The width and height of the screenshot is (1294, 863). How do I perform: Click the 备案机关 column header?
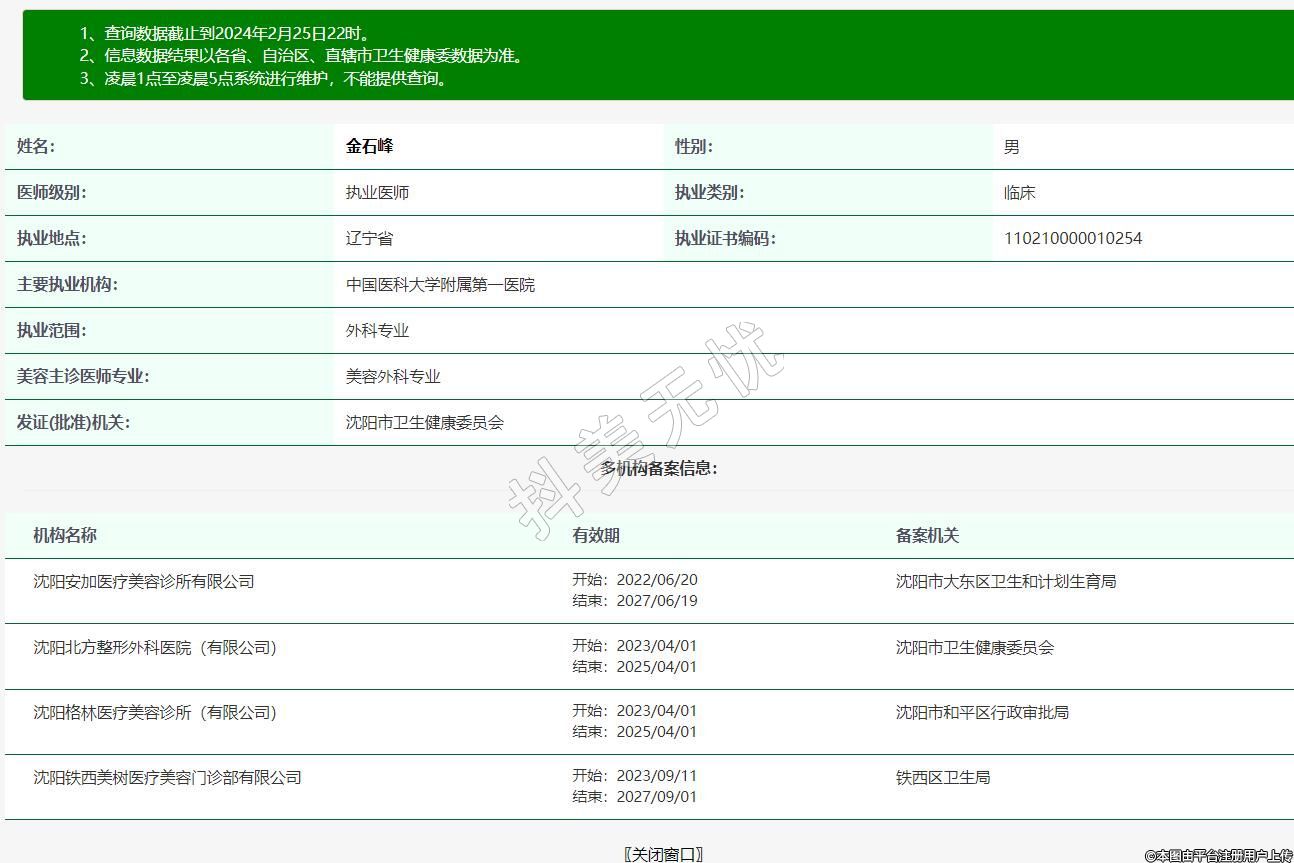pos(927,535)
